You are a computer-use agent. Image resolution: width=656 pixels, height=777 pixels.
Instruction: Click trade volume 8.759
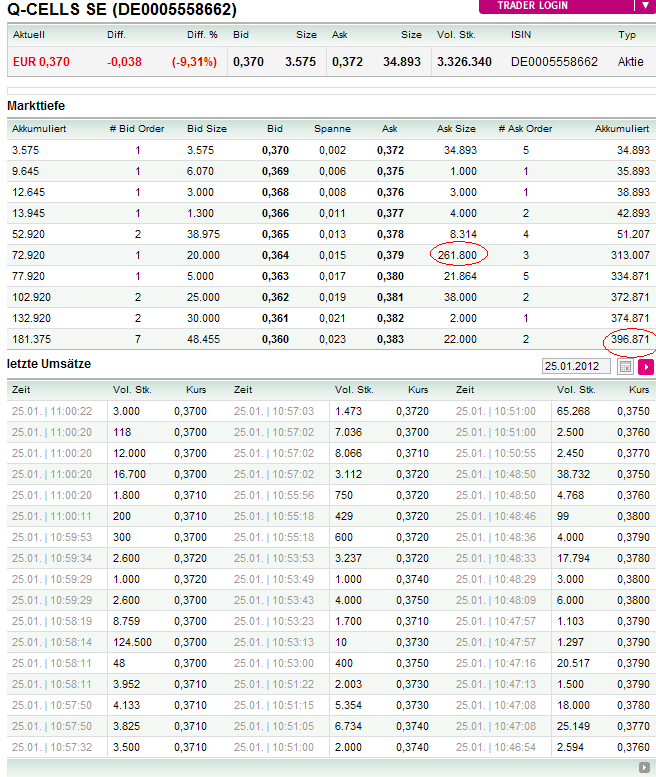point(126,621)
